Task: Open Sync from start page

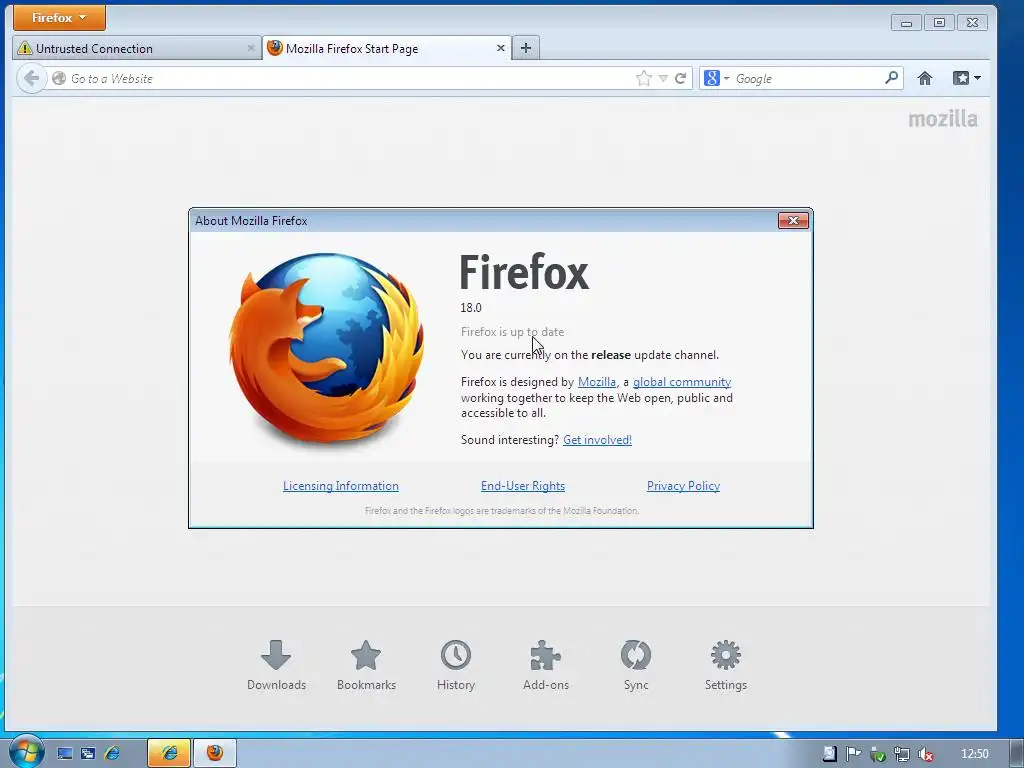Action: 636,665
